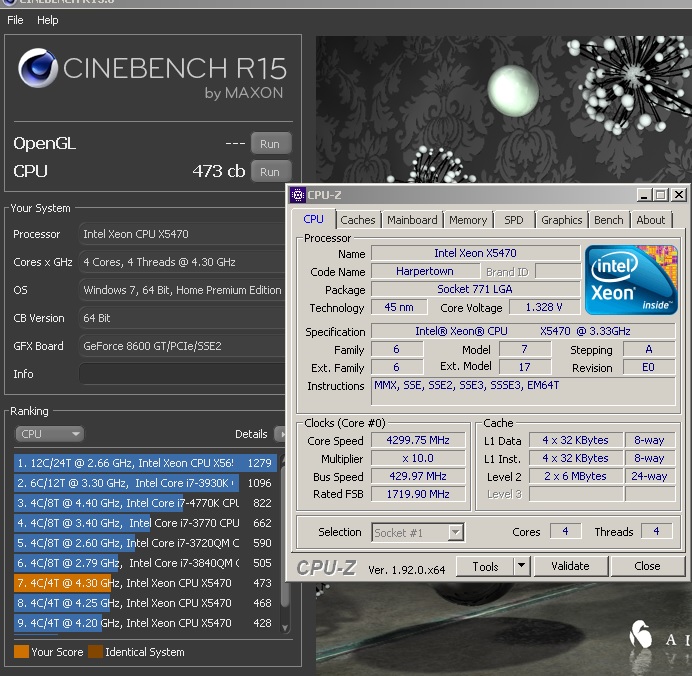Click the Processor field Intel Xeon CPU X5470
Viewport: 692px width, 676px height.
(x=182, y=234)
